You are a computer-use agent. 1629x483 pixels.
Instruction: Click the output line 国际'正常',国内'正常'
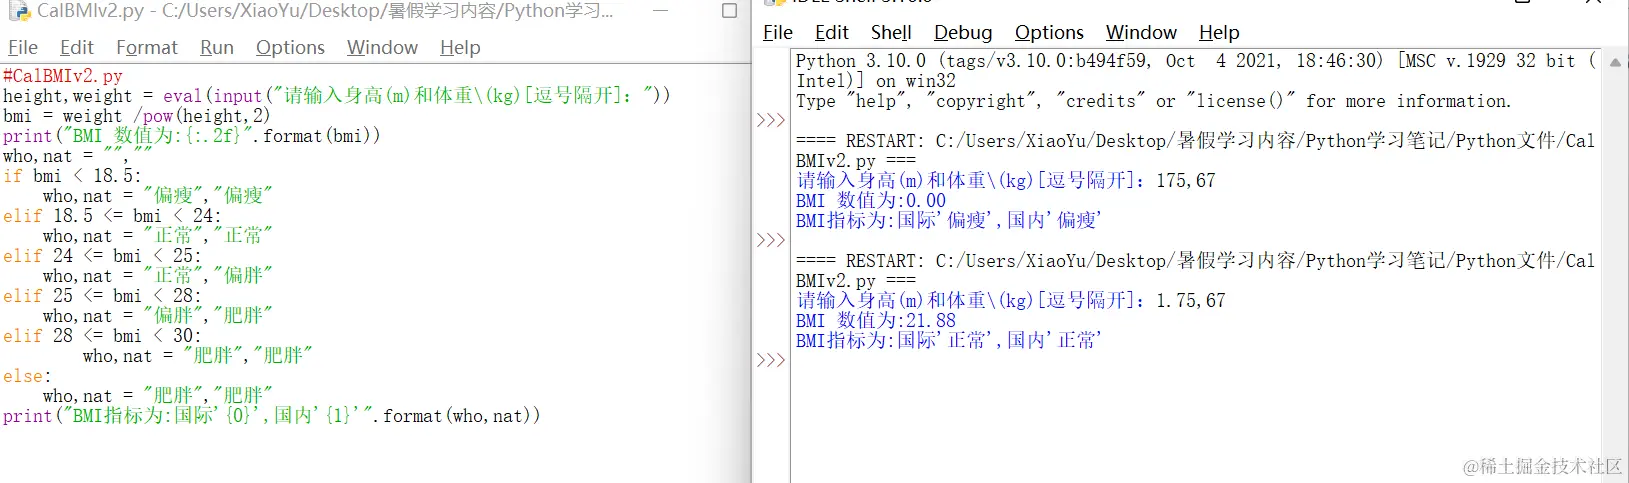[x=948, y=341]
